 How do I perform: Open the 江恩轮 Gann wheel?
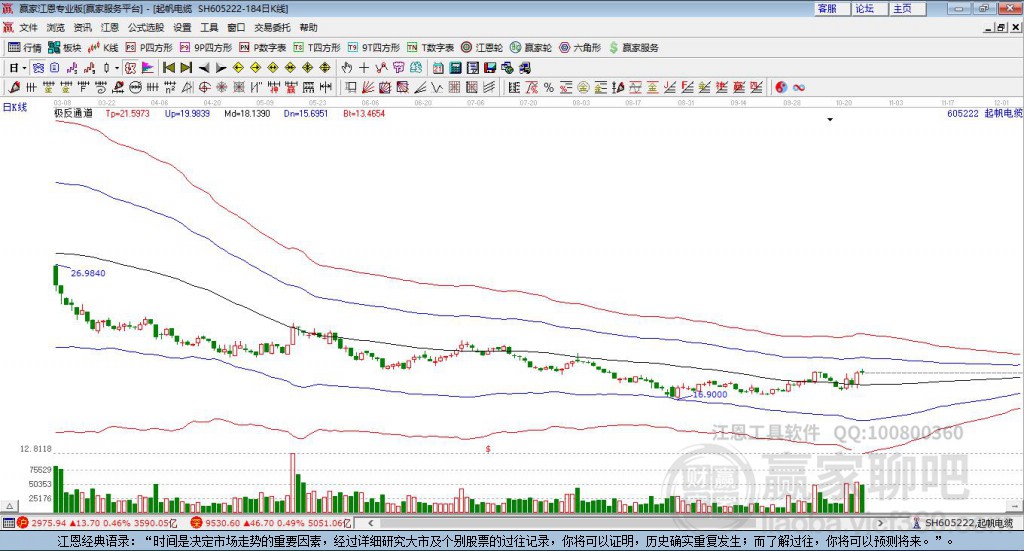pyautogui.click(x=482, y=48)
